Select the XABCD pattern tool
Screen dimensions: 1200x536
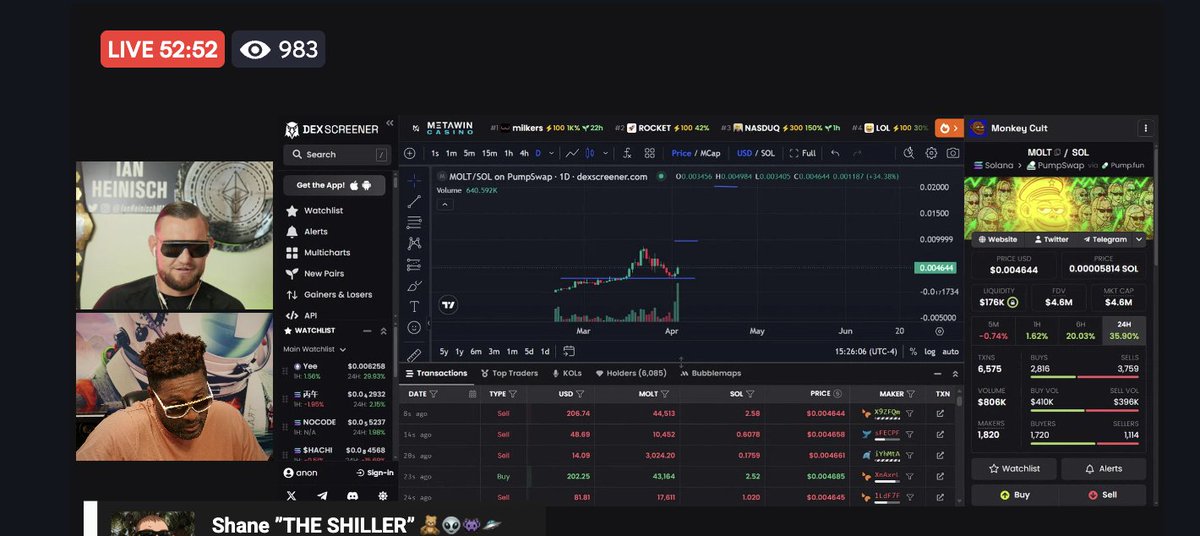click(415, 243)
